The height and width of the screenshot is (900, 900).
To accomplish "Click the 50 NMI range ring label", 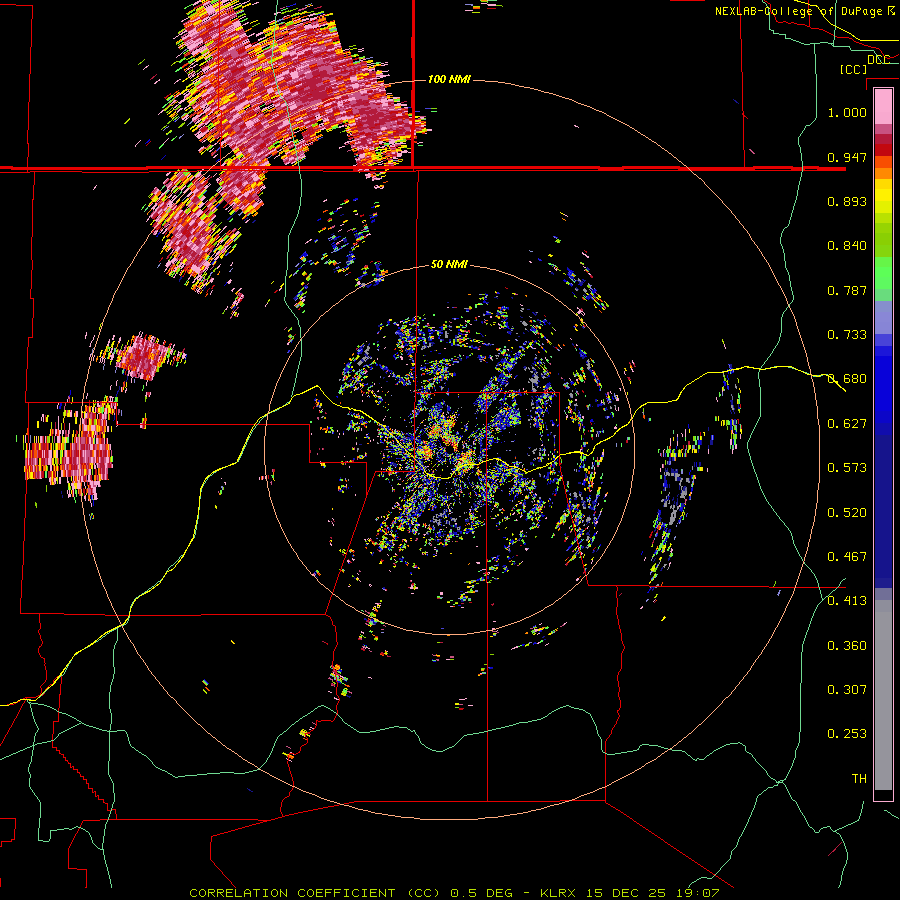I will coord(449,264).
